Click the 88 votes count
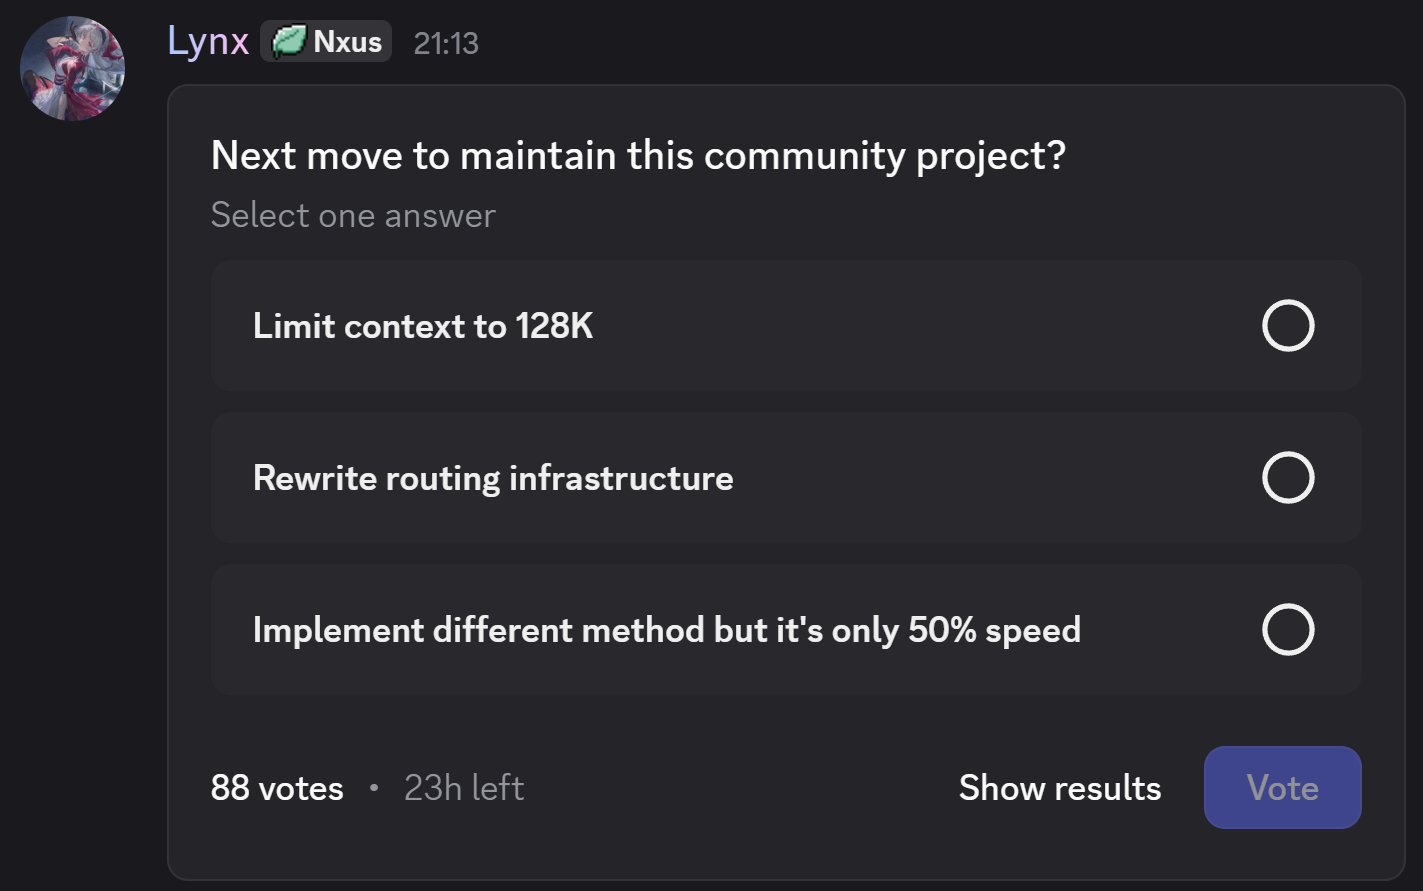Screen dimensions: 1423x891 (277, 788)
